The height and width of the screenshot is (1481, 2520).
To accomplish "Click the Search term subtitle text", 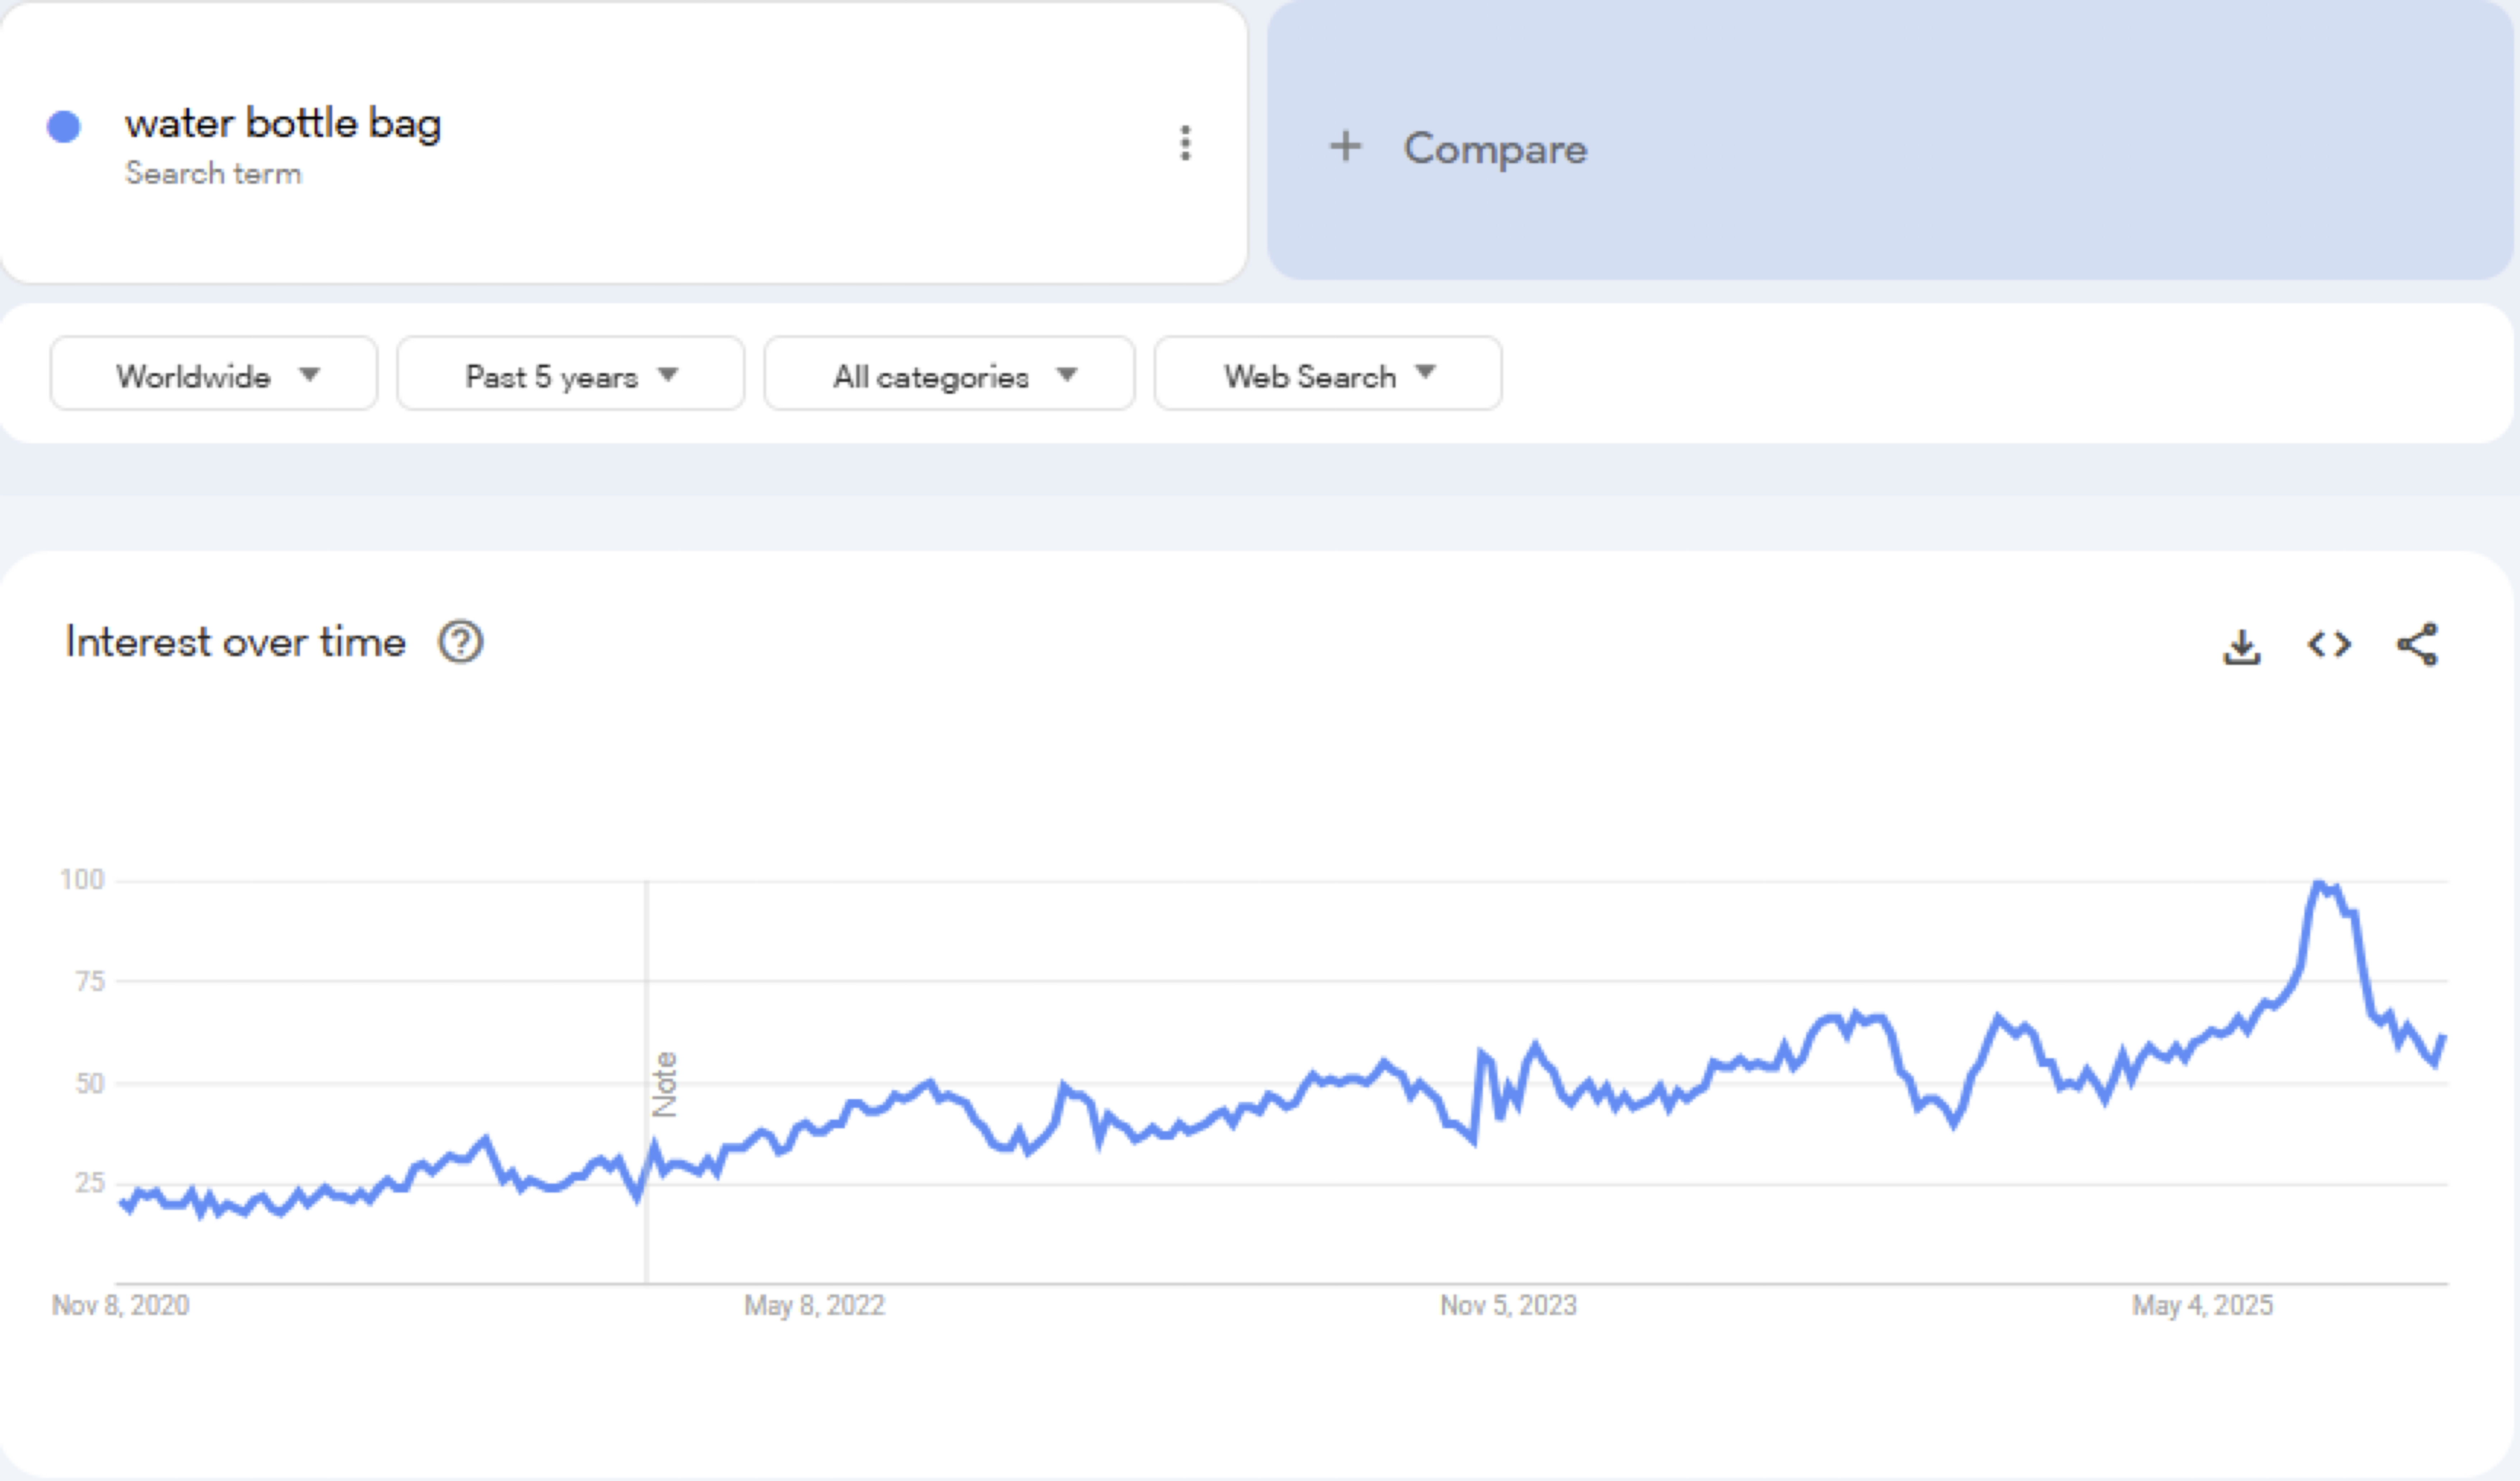I will (213, 174).
